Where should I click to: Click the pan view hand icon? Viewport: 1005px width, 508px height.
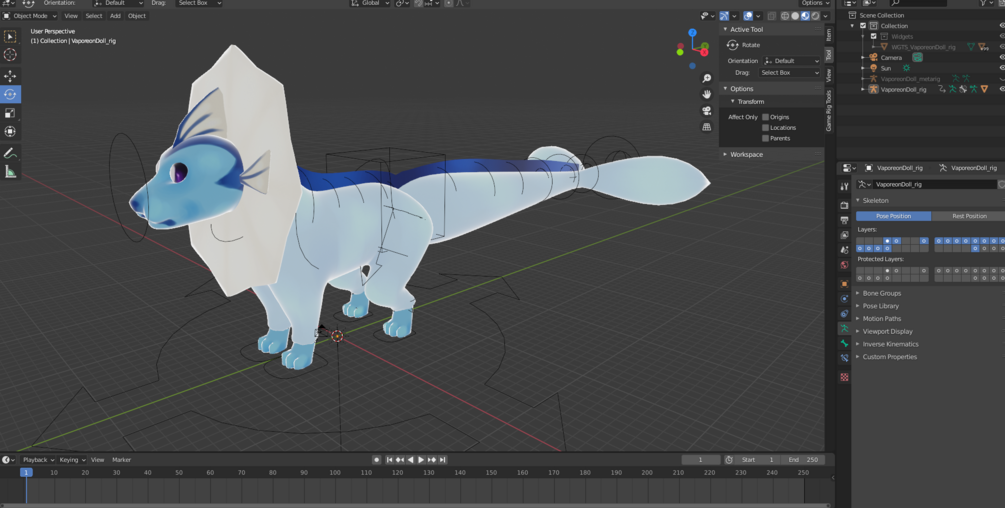coord(706,94)
